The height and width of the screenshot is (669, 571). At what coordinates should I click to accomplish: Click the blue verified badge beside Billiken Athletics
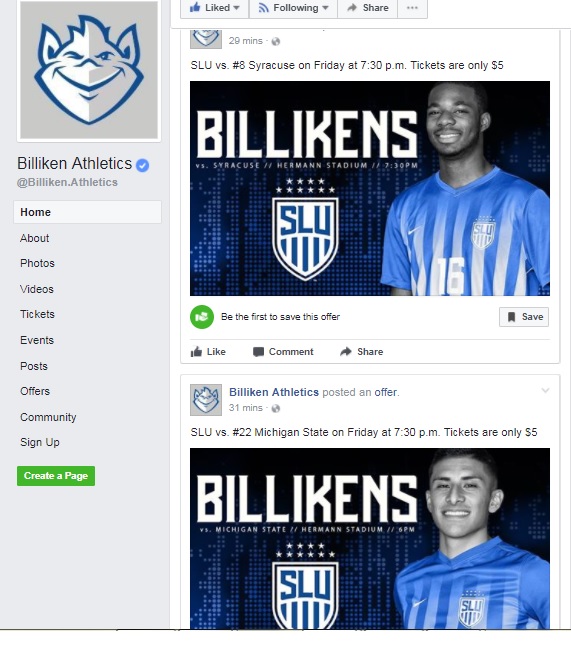click(143, 165)
